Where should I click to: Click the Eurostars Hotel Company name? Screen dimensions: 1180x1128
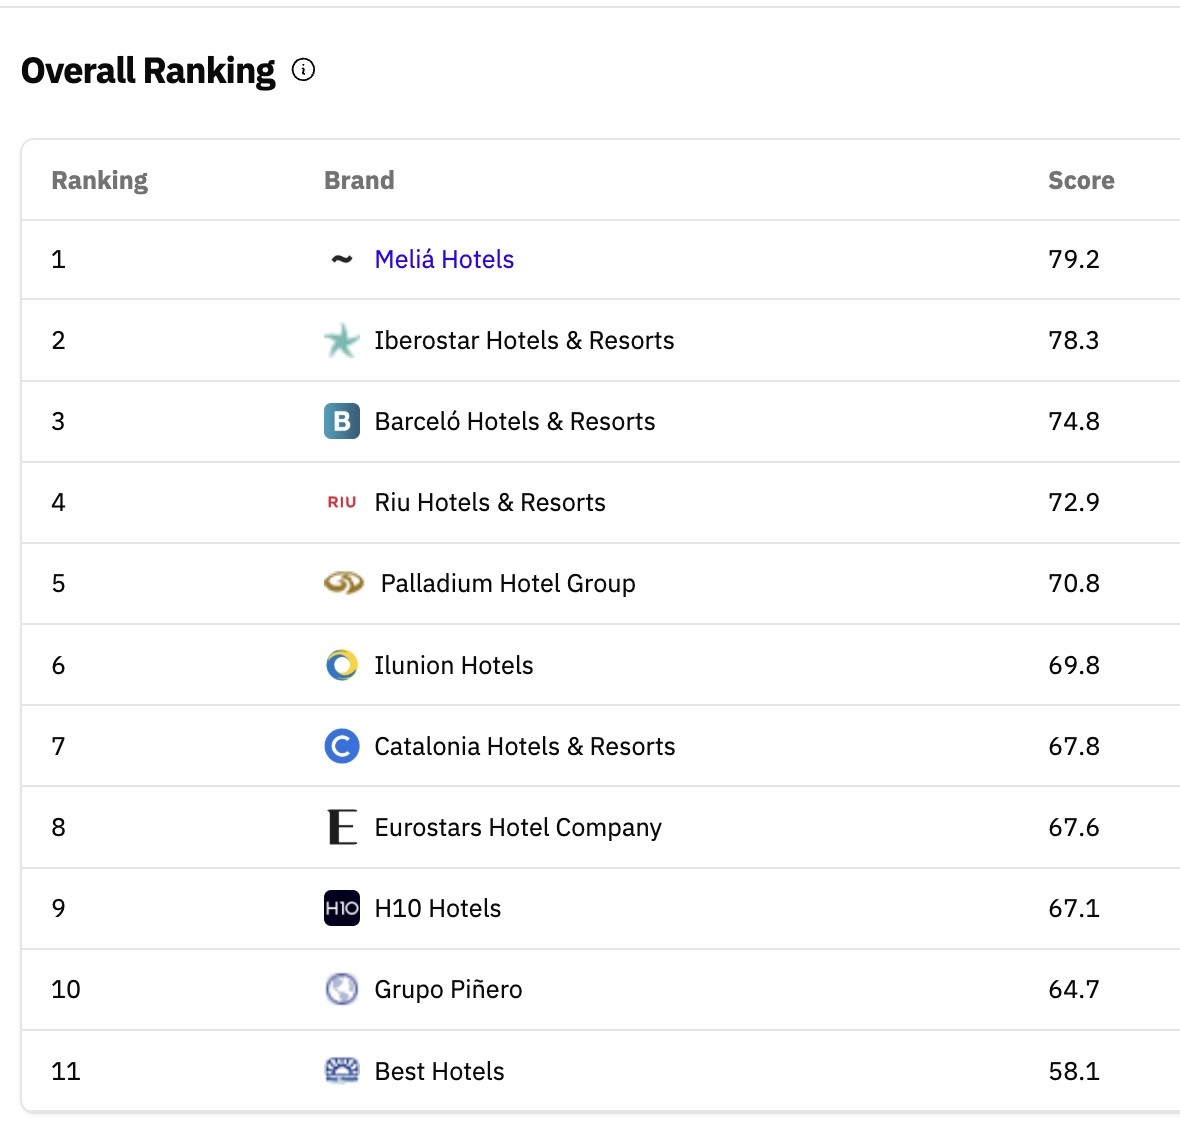(x=517, y=827)
